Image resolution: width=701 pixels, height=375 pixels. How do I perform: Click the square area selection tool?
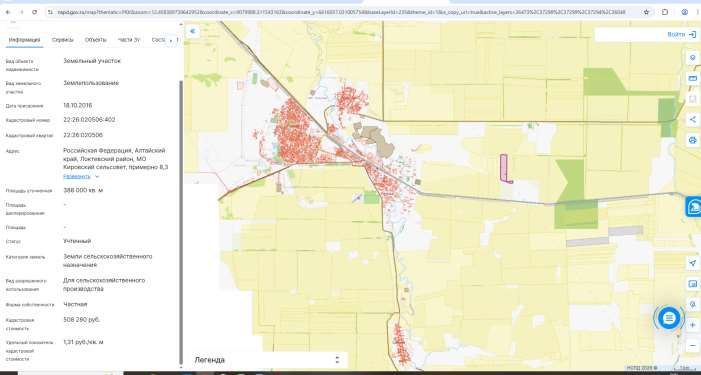pyautogui.click(x=693, y=99)
